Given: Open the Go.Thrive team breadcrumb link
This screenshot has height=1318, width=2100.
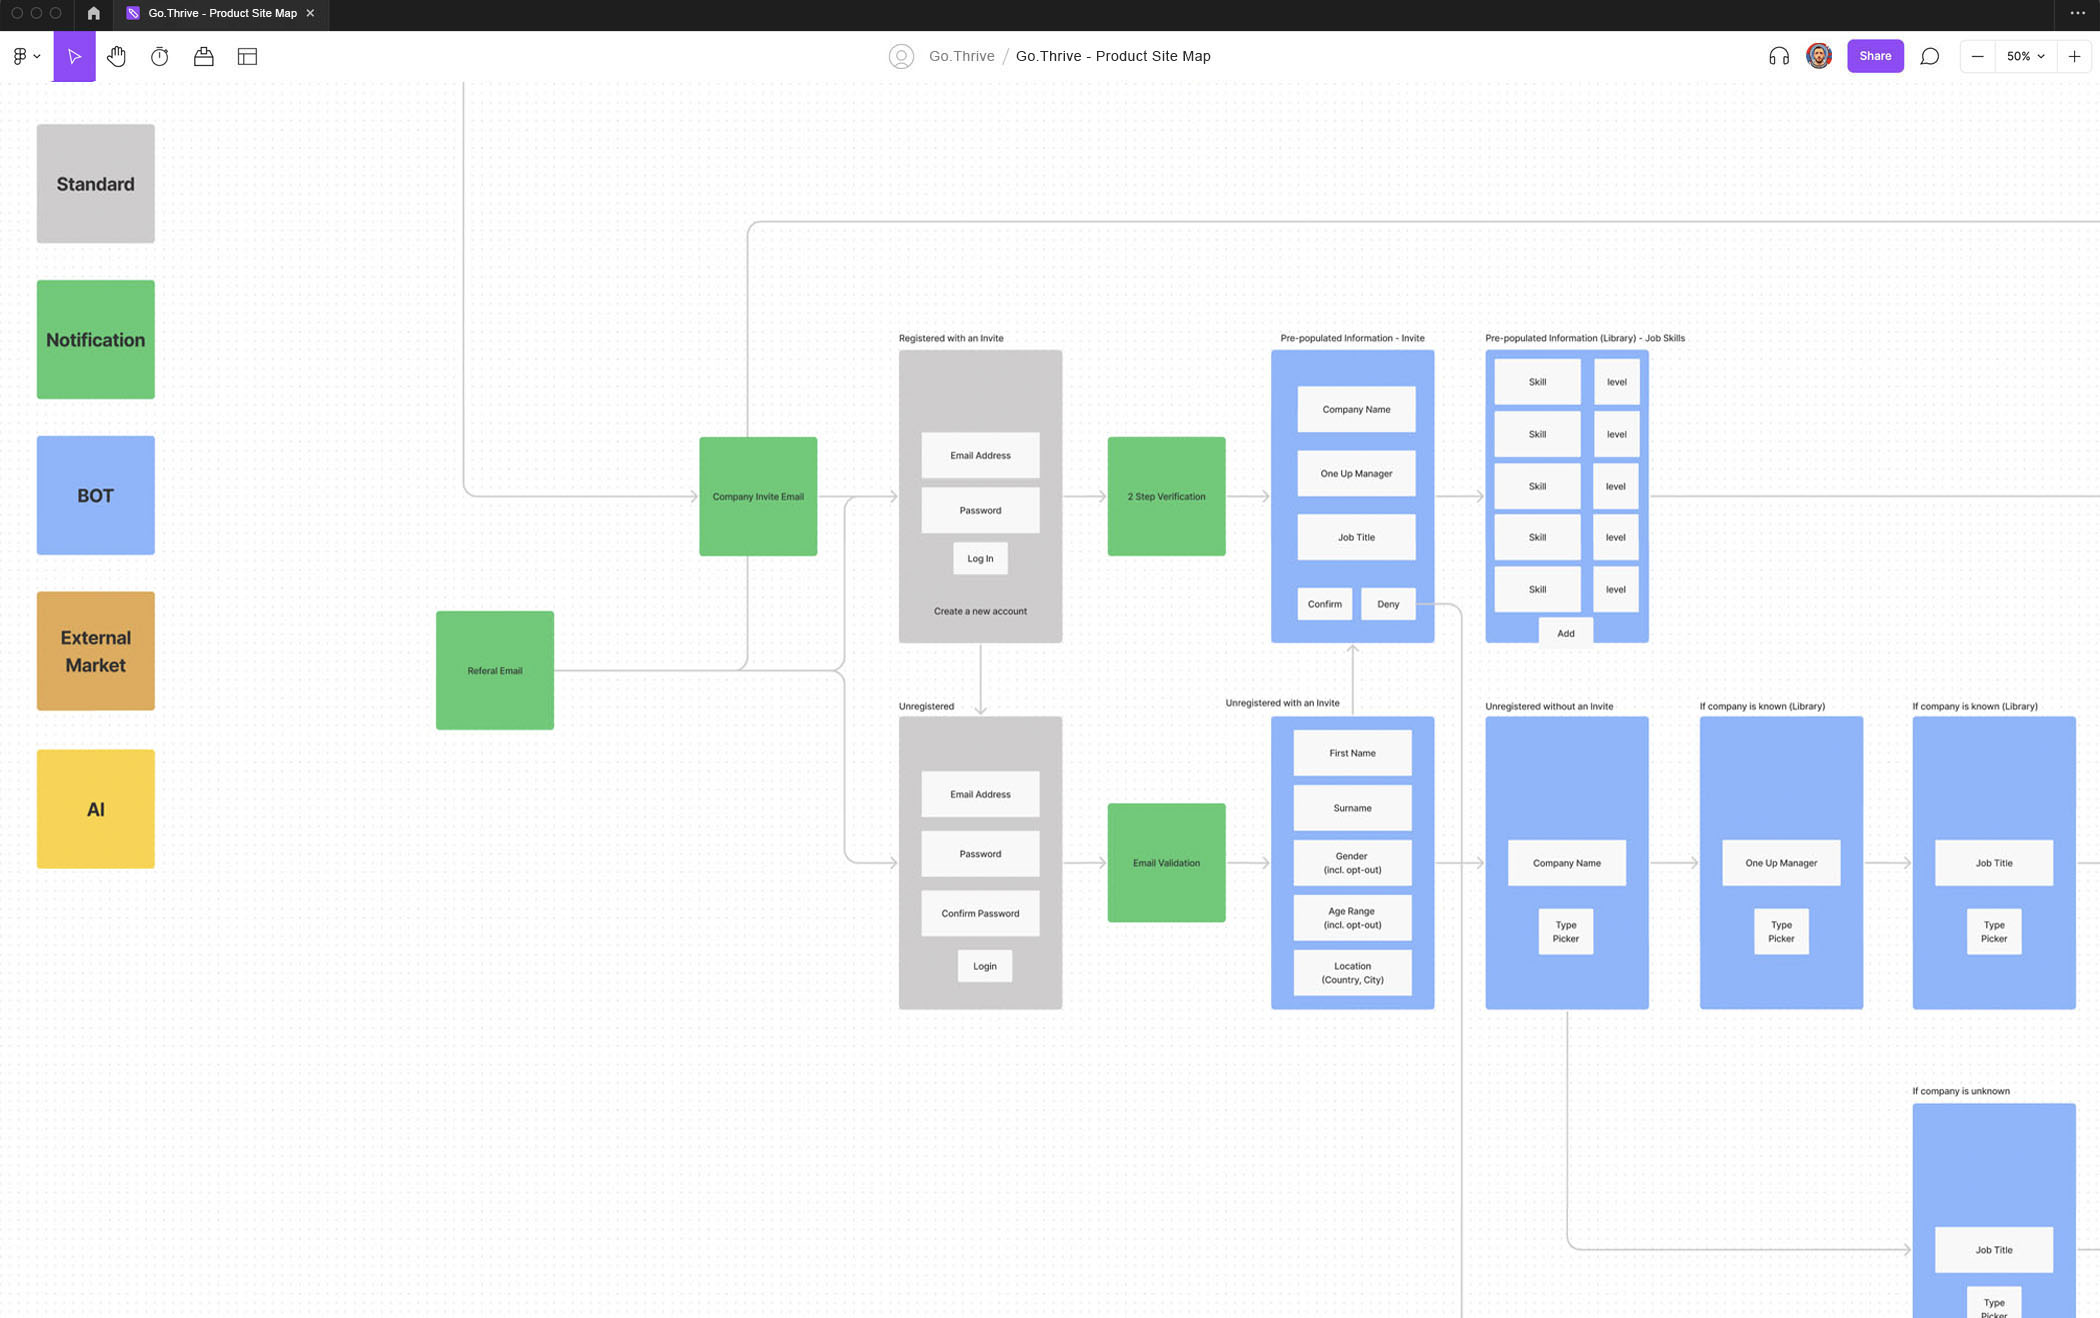Looking at the screenshot, I should 961,56.
